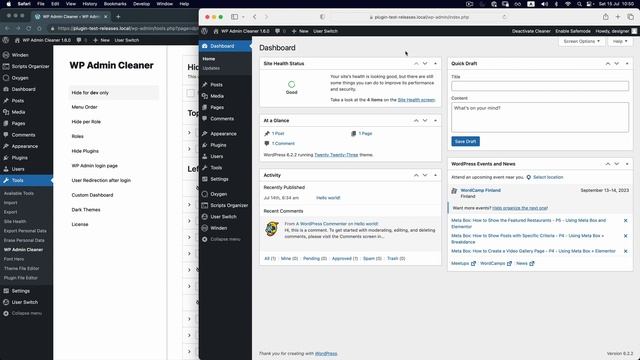Open User Switch icon in front sidebar
640x360 pixels.
pyautogui.click(x=205, y=217)
